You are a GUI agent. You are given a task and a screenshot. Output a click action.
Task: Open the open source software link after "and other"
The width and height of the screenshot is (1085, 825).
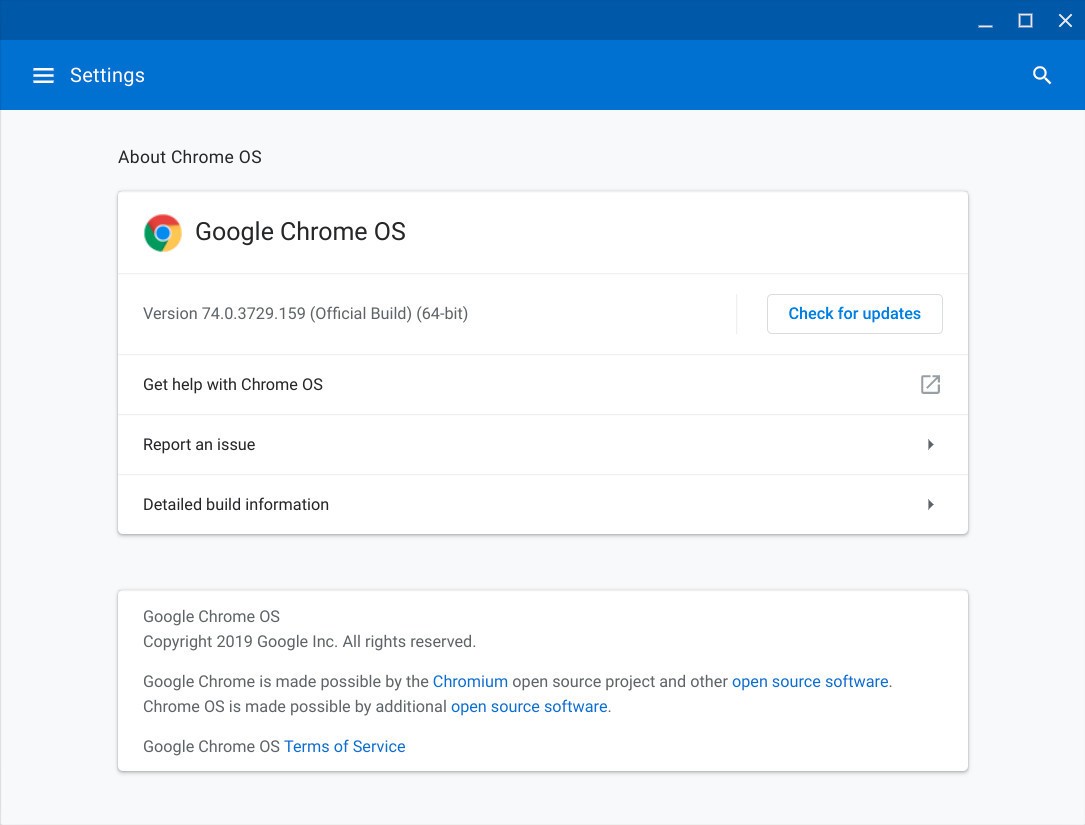pos(810,682)
